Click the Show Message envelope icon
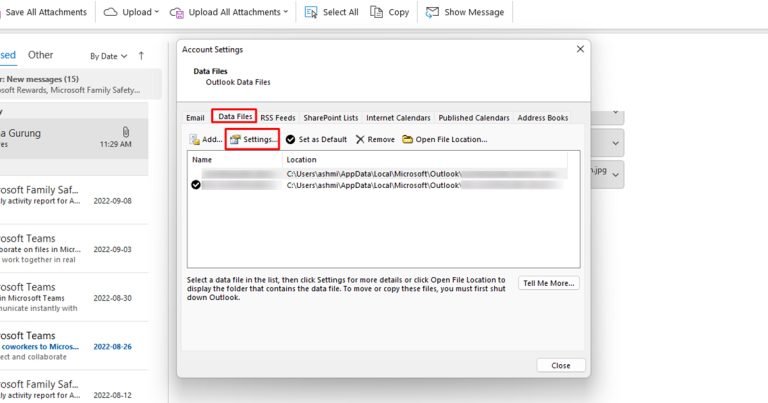 tap(432, 12)
